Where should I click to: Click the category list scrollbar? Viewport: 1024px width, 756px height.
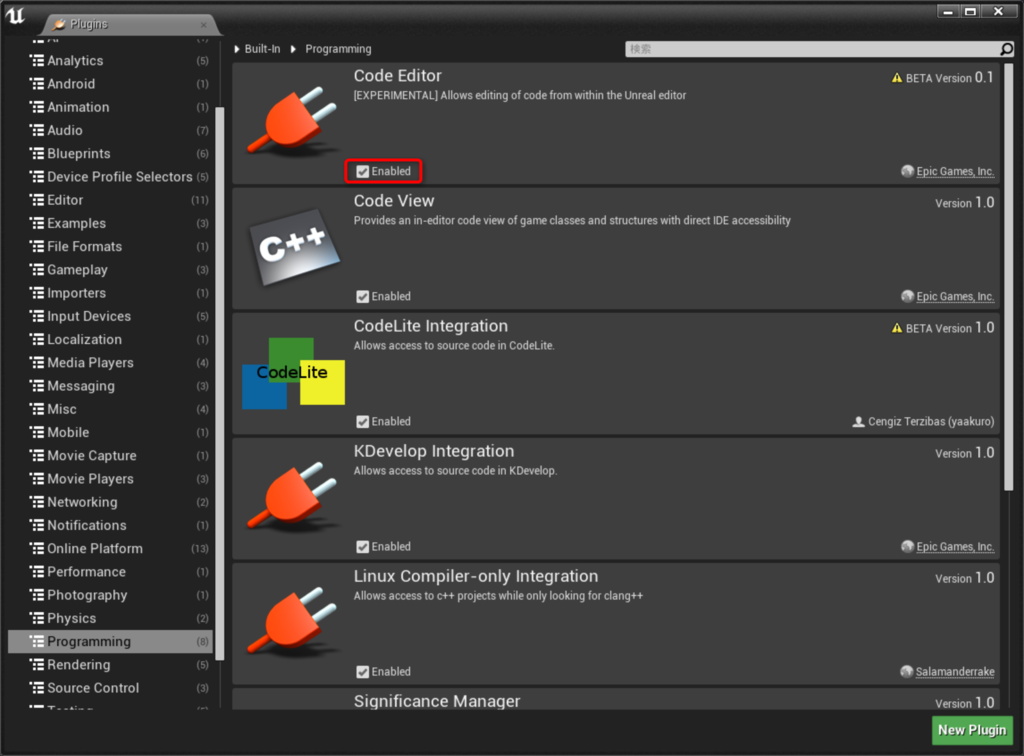219,383
